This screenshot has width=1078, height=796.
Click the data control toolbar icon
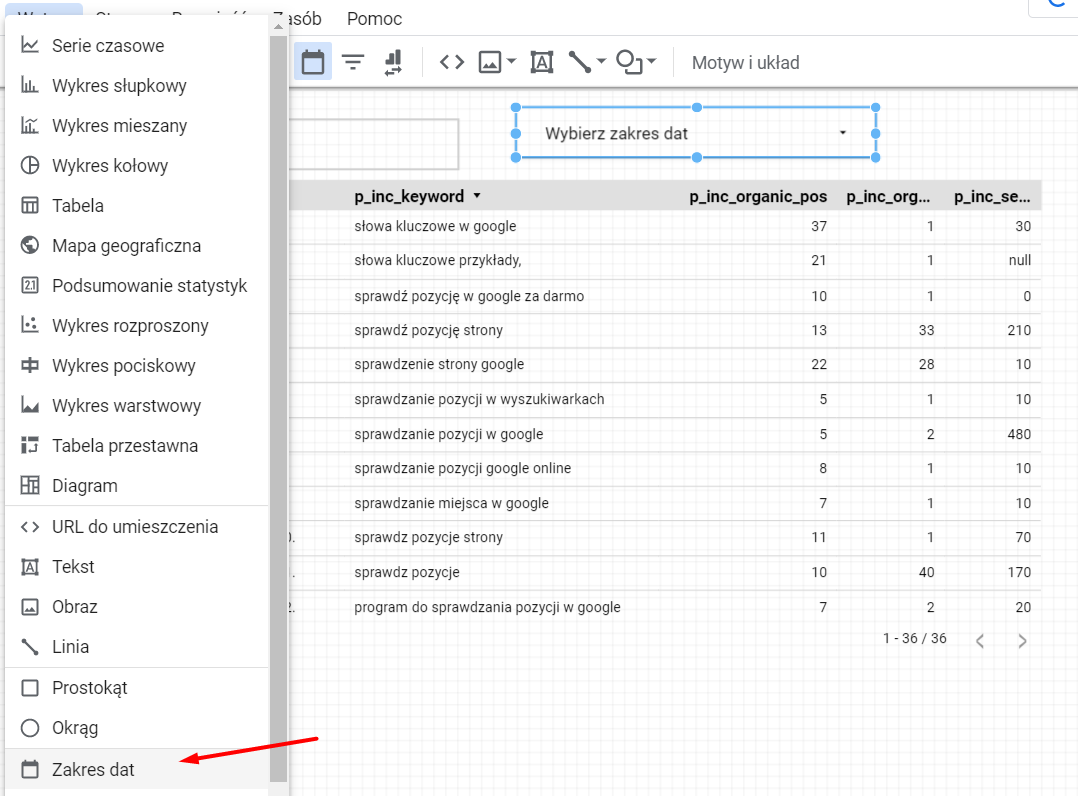point(393,63)
